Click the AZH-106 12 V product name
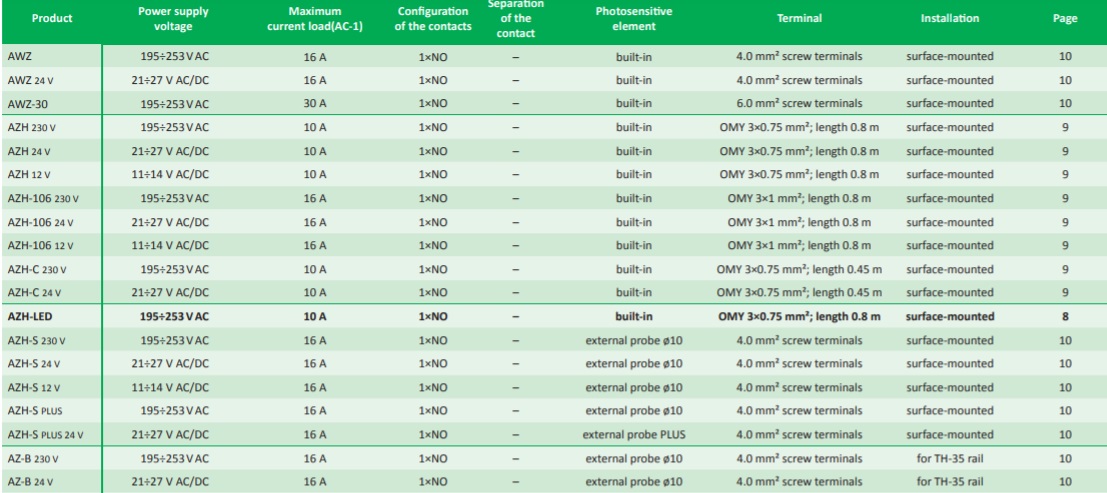This screenshot has width=1107, height=493. tap(40, 246)
